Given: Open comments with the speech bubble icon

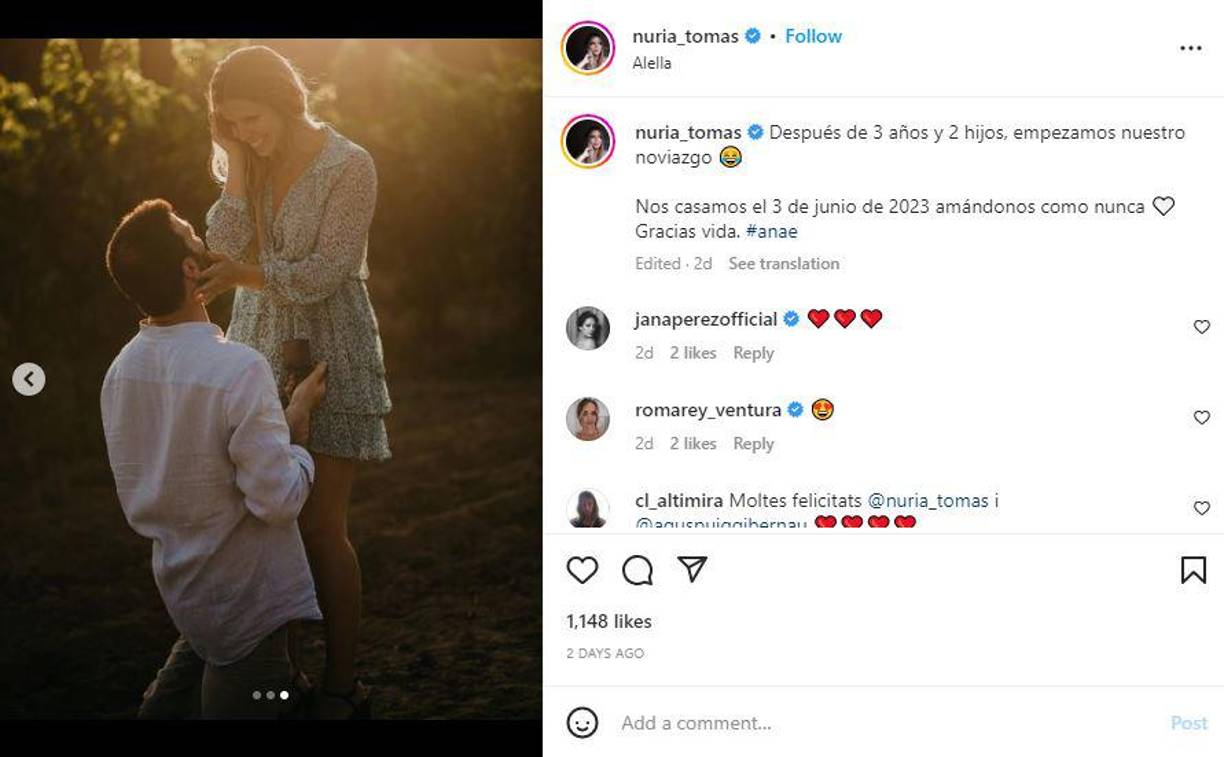Looking at the screenshot, I should (638, 570).
